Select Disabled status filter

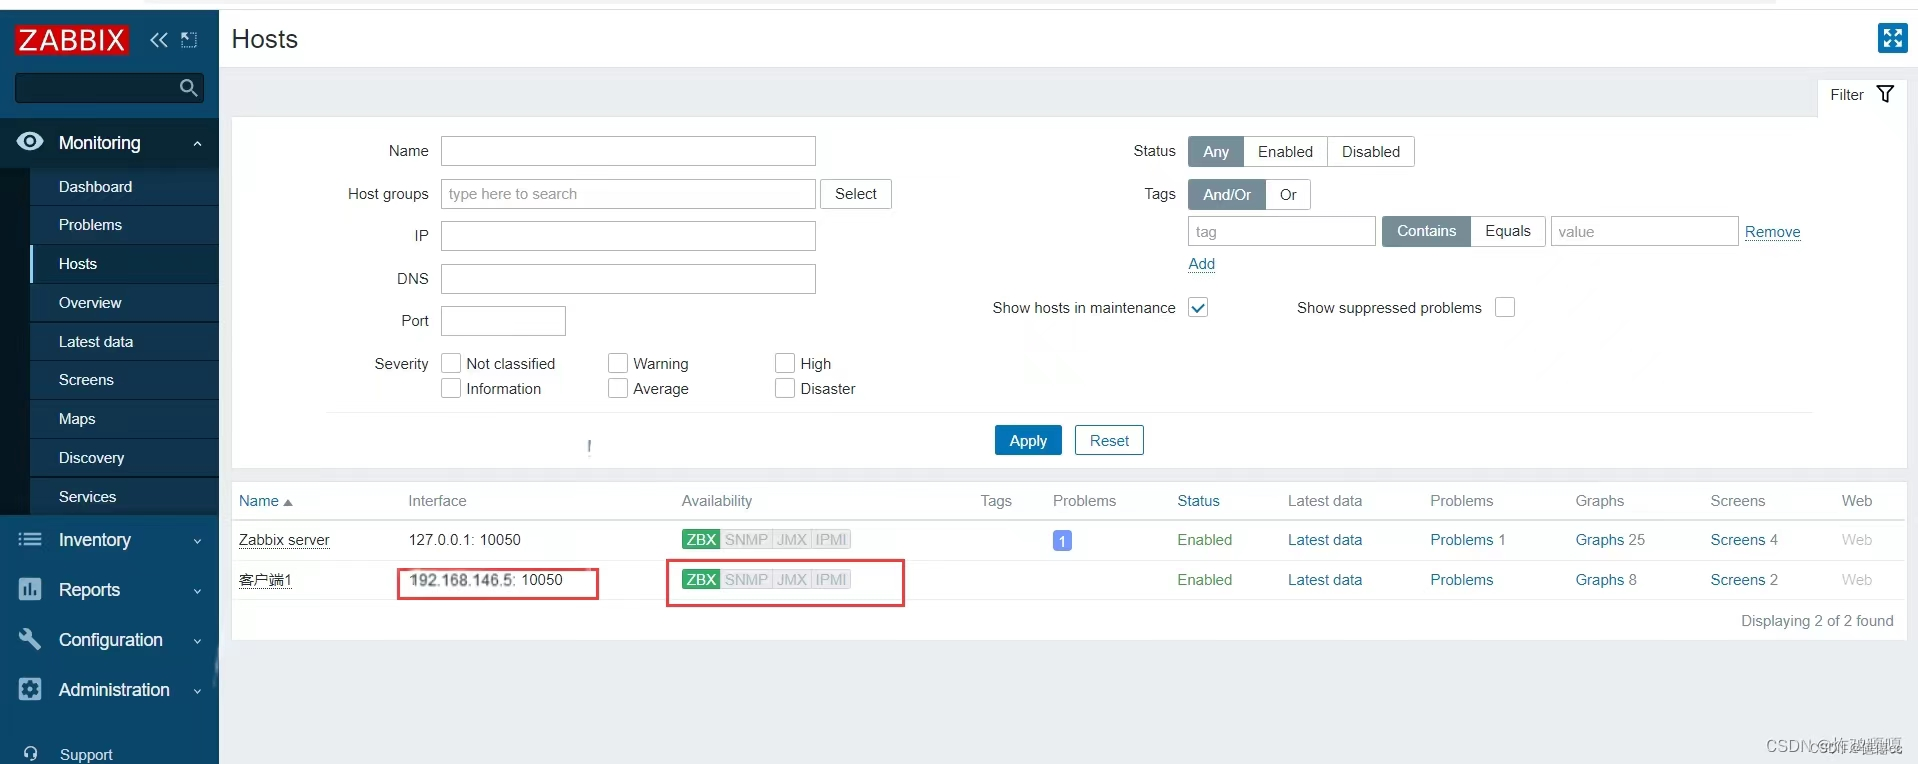(1370, 152)
